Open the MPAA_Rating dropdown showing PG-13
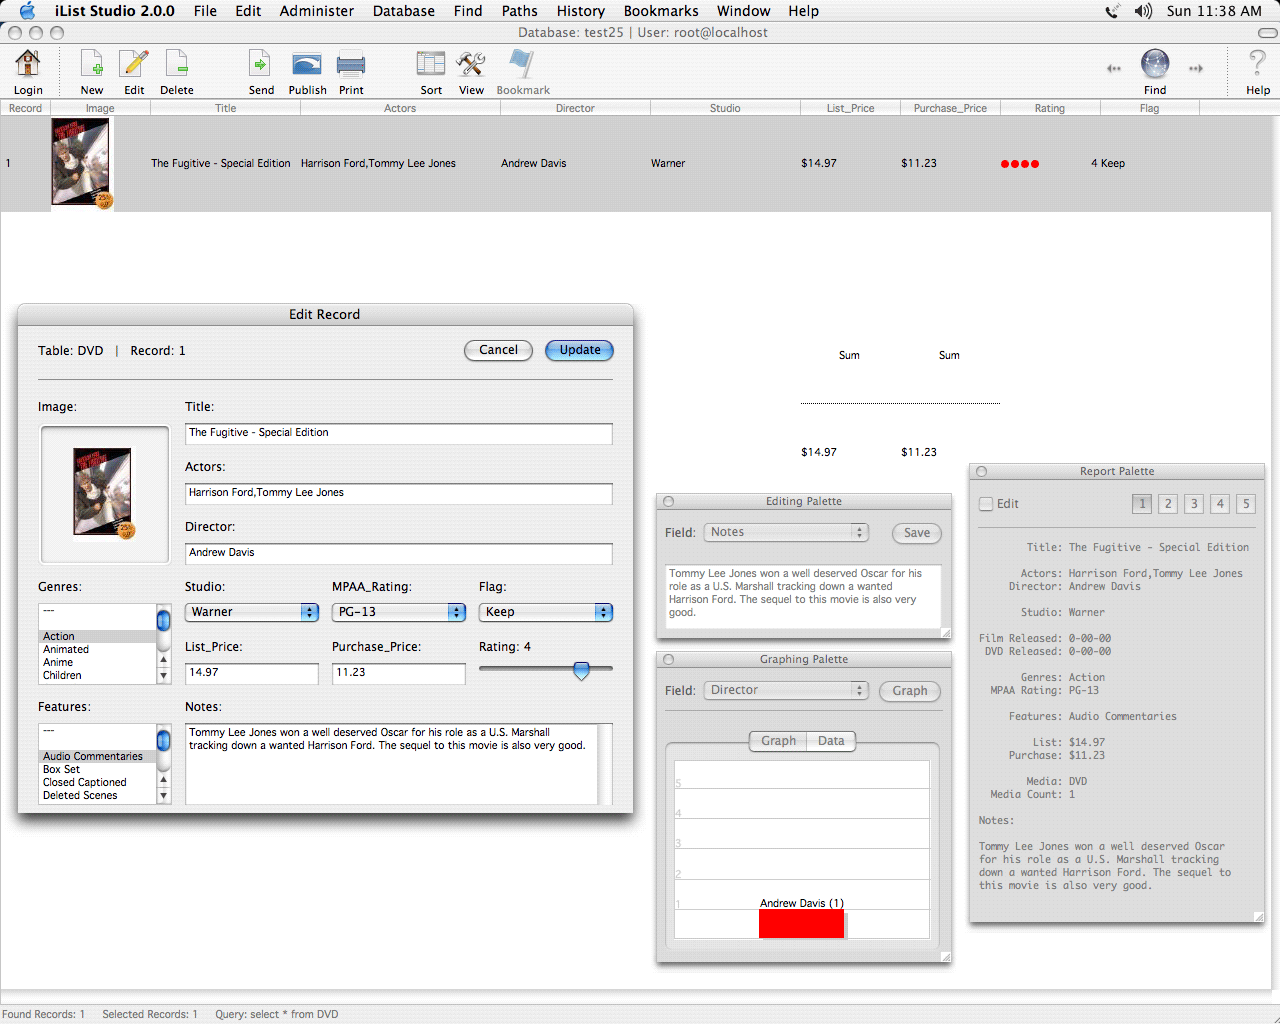 coord(399,612)
